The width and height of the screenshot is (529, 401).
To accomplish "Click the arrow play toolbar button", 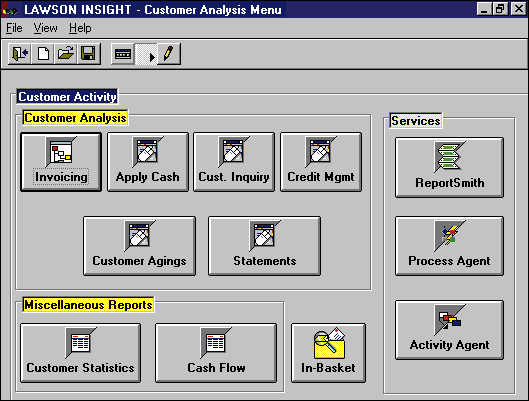I will pos(146,54).
